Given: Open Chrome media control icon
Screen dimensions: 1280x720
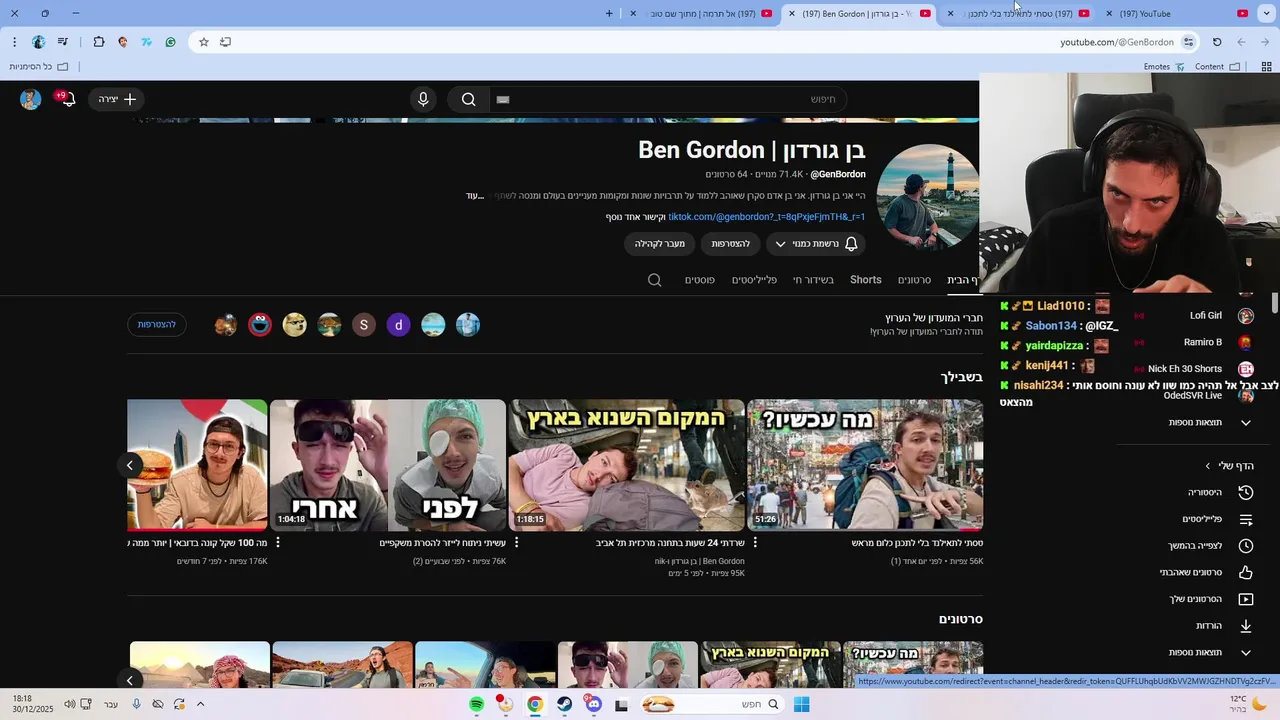Looking at the screenshot, I should 63,42.
